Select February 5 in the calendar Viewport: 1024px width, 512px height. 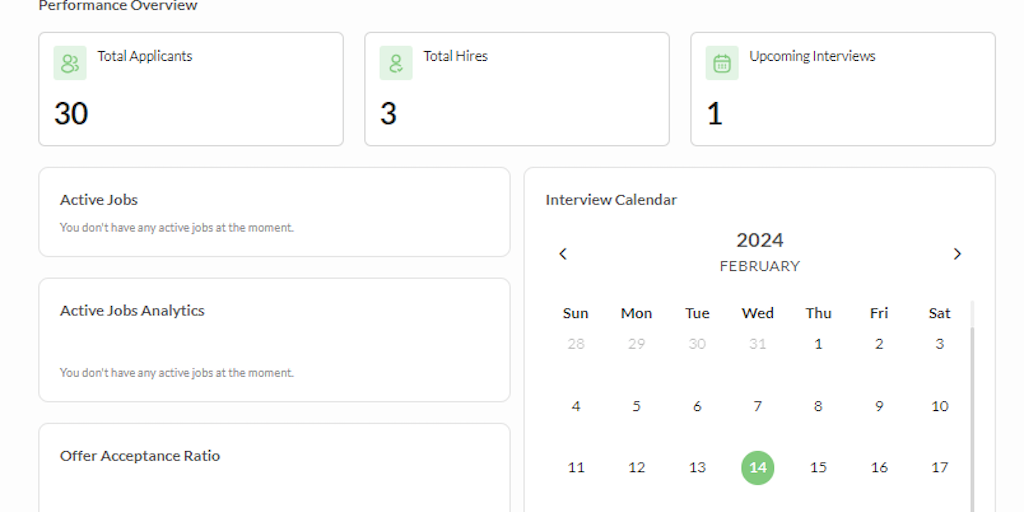pos(637,406)
